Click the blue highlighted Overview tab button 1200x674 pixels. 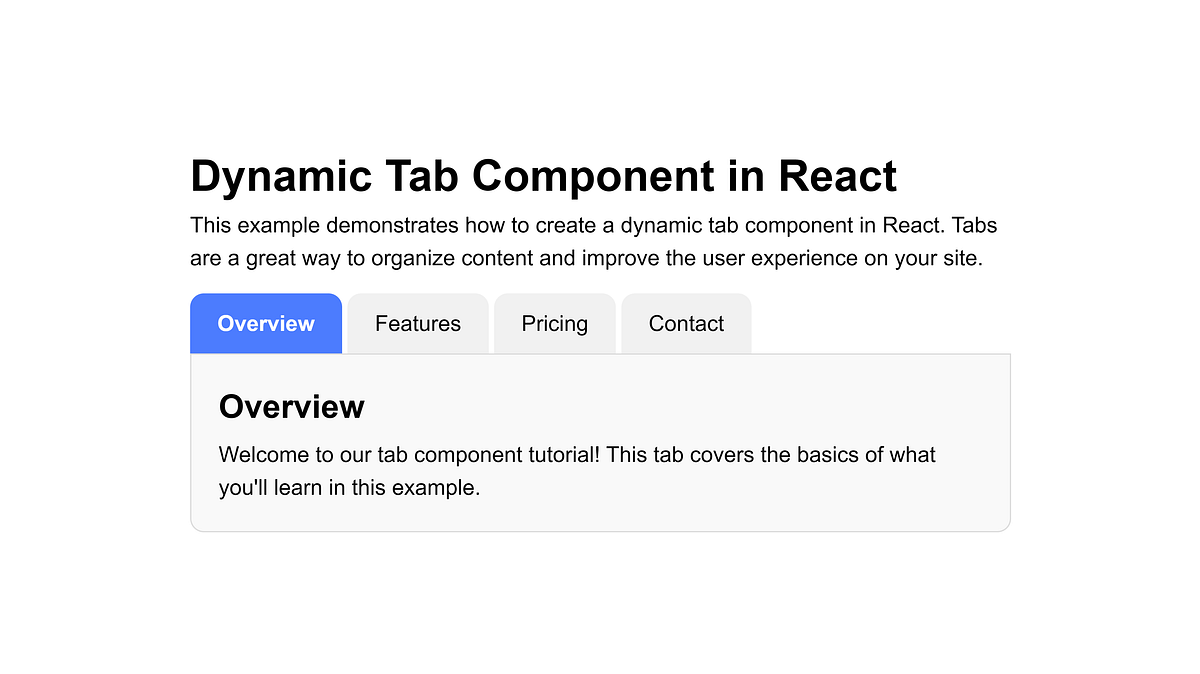click(266, 323)
